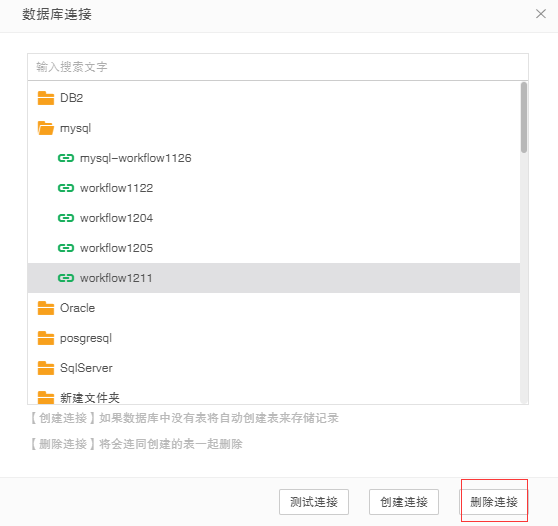This screenshot has height=526, width=558.
Task: Select the mysql-workflow1126 connection name
Action: pos(136,158)
